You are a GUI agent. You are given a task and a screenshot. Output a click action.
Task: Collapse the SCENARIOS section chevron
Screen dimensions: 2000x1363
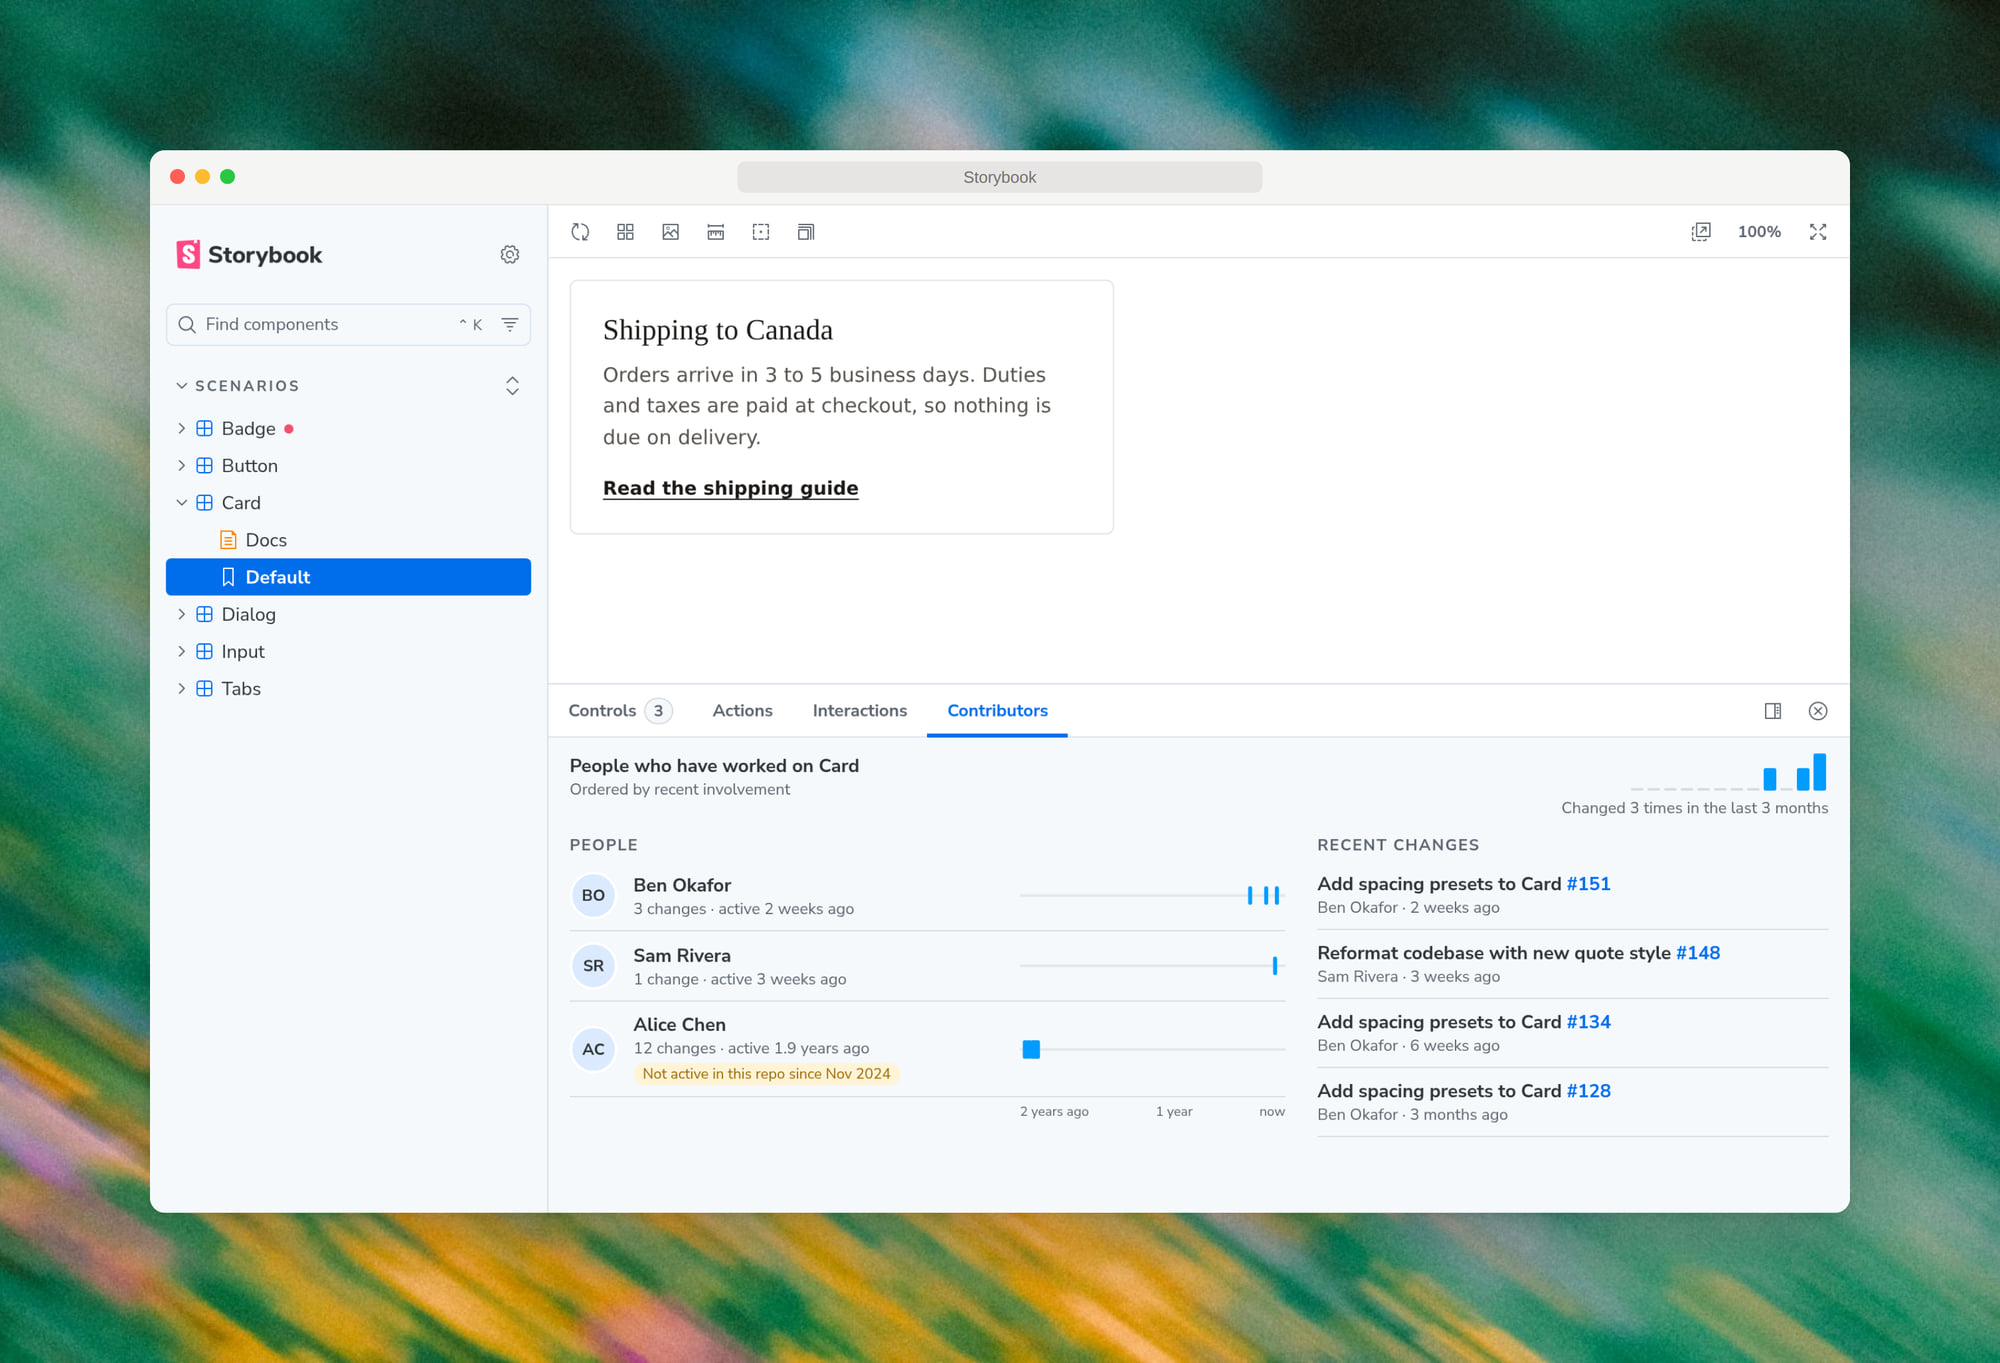pyautogui.click(x=182, y=386)
